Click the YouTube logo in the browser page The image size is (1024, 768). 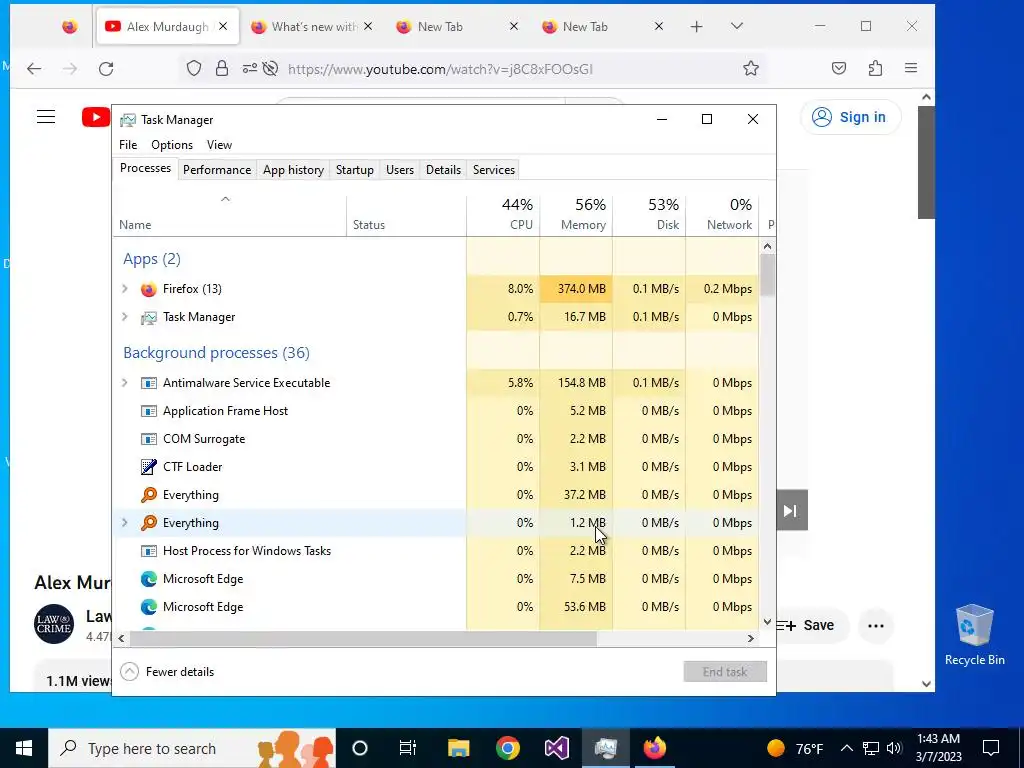(96, 117)
